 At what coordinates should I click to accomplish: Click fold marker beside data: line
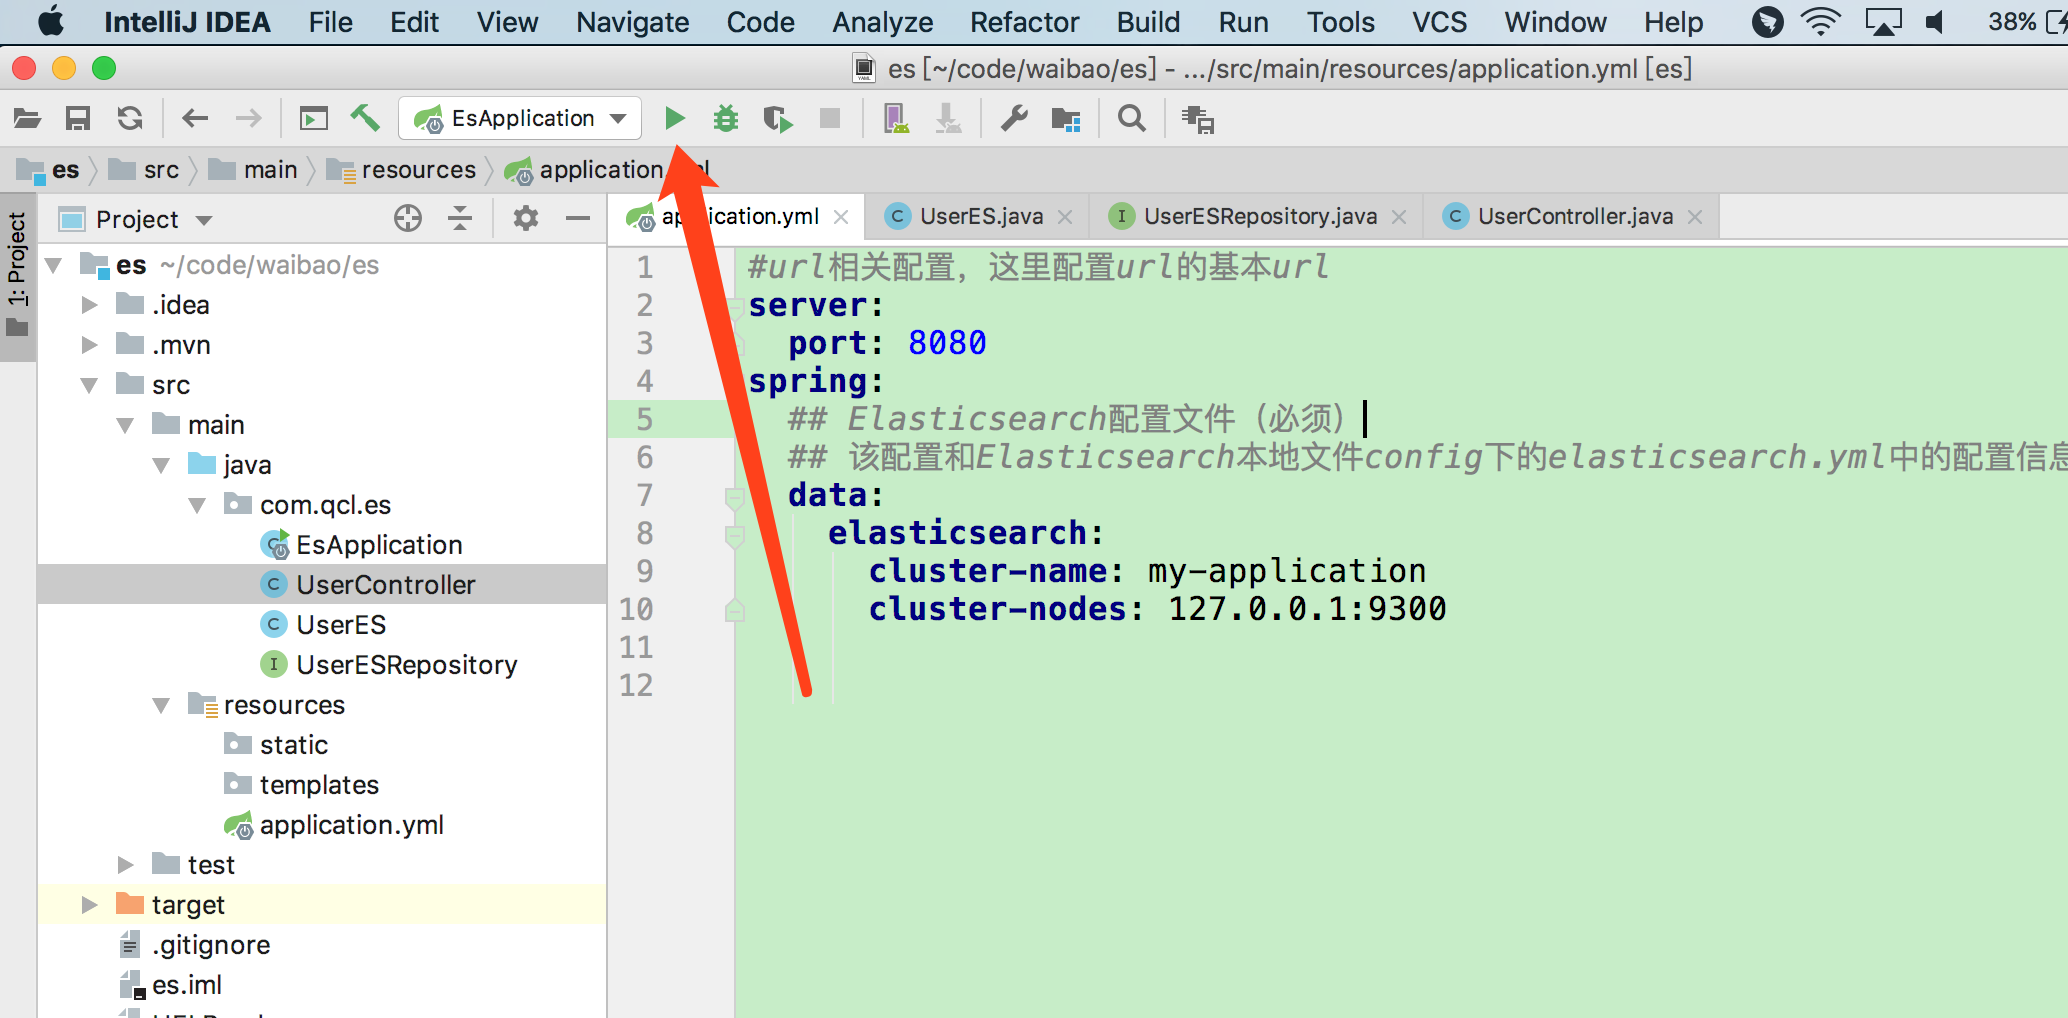735,497
